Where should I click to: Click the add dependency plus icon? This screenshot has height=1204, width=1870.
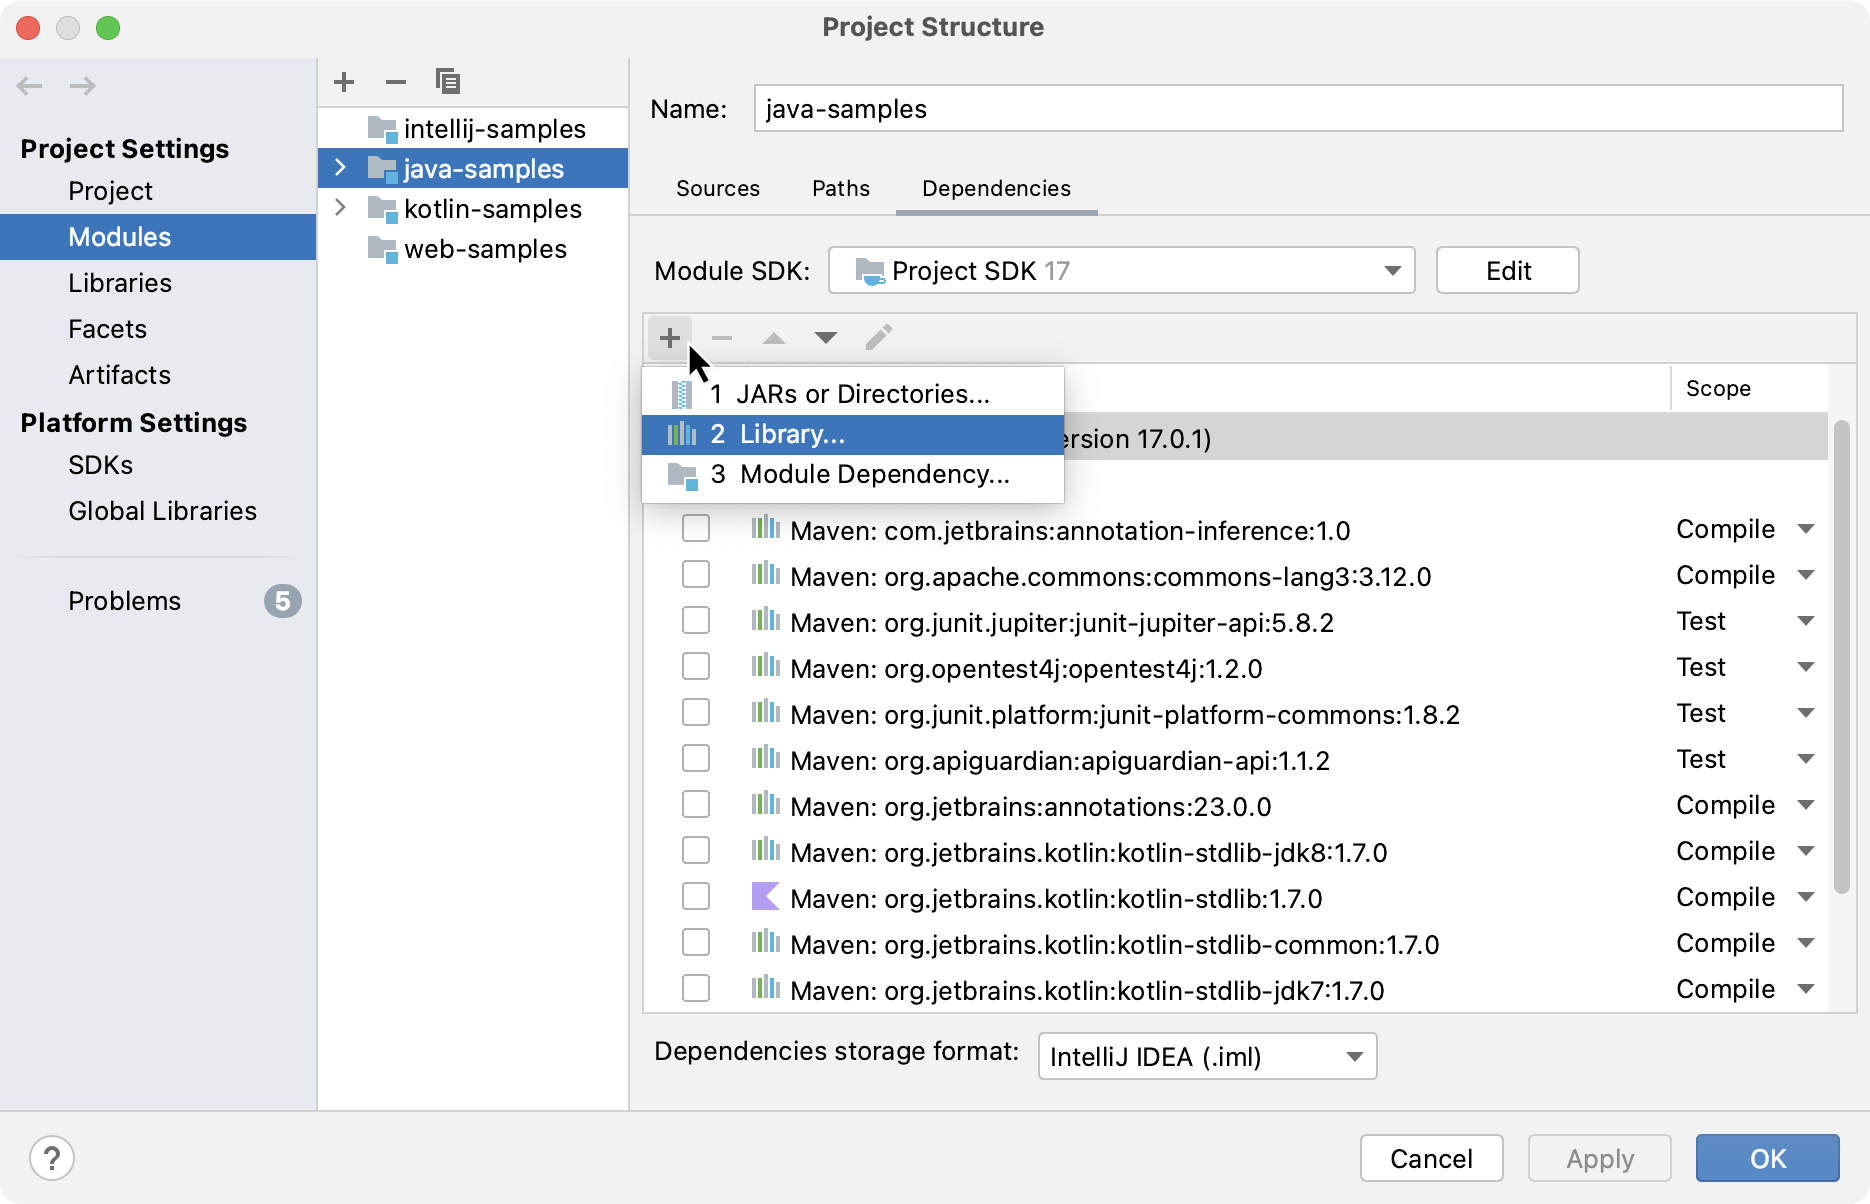(670, 337)
